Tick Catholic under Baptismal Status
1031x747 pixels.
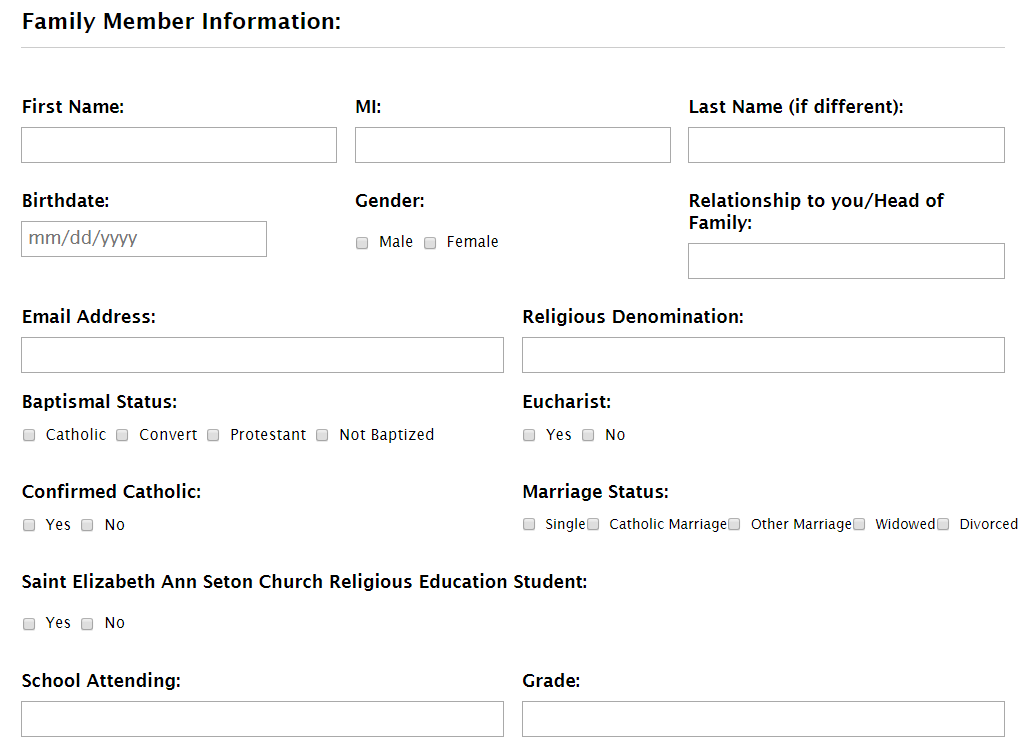coord(29,435)
